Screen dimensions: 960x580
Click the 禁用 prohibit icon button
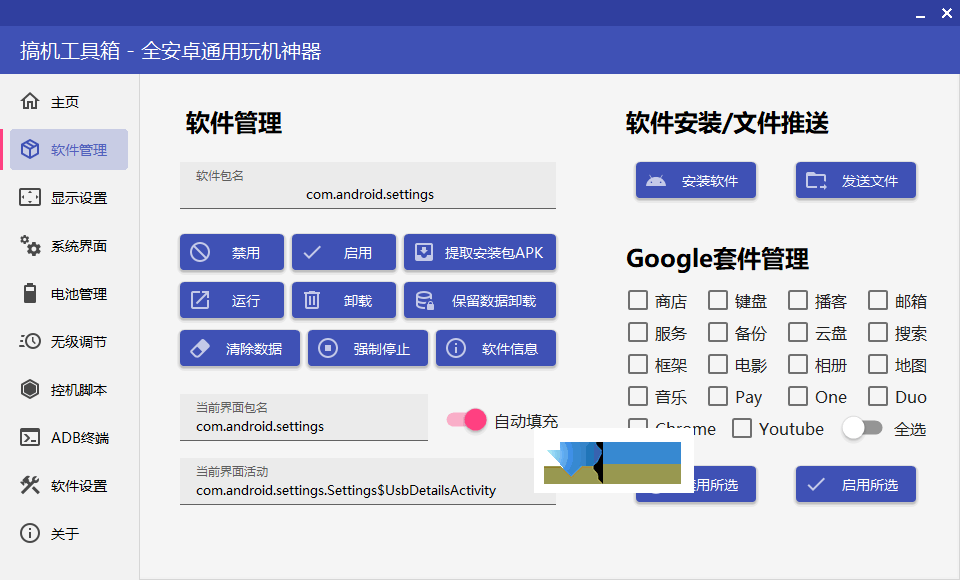(200, 252)
